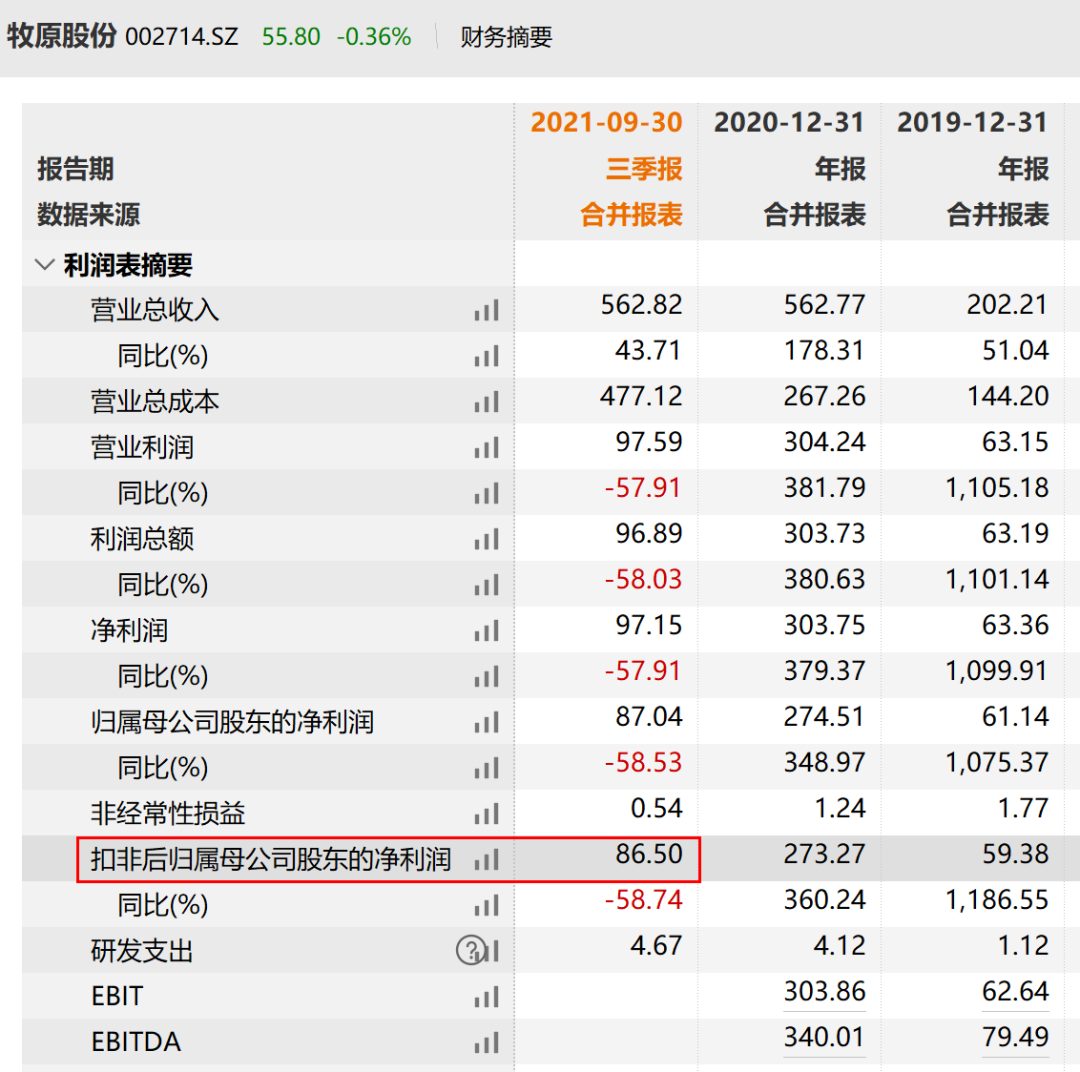The width and height of the screenshot is (1080, 1072).
Task: Open chart icon on EBITDA row
Action: [x=486, y=1043]
